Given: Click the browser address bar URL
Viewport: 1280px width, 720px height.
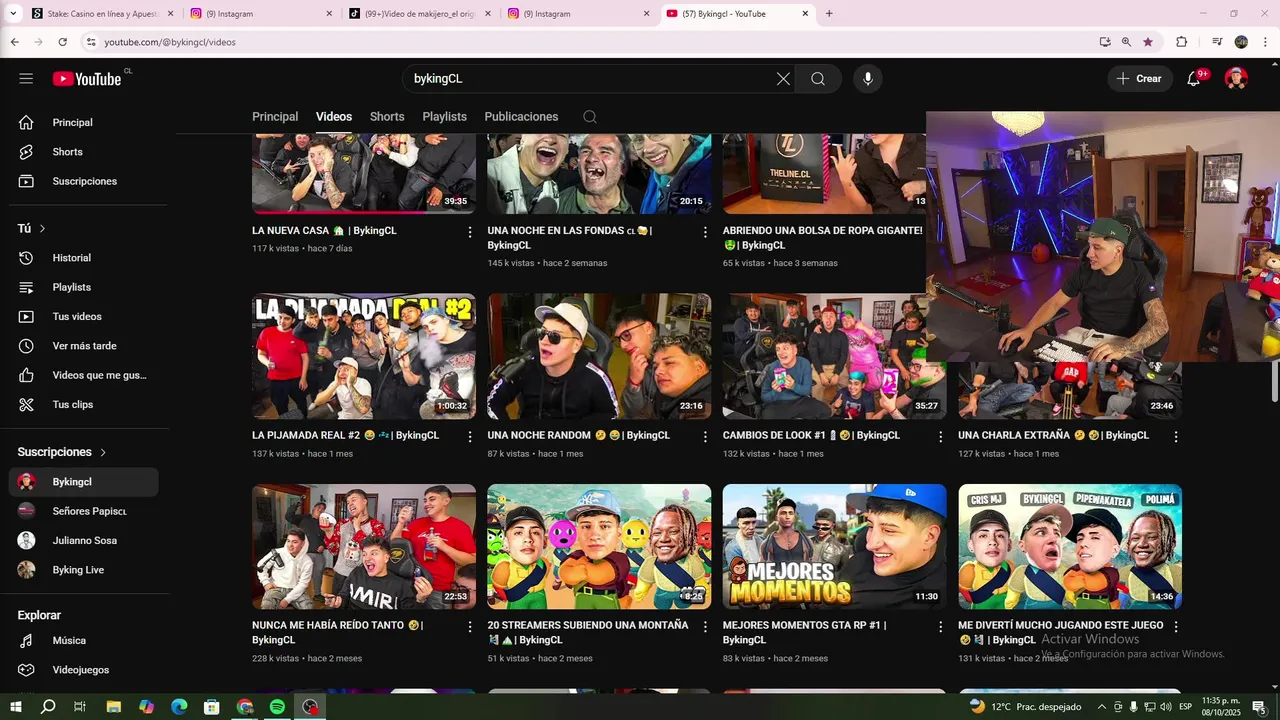Looking at the screenshot, I should (170, 42).
